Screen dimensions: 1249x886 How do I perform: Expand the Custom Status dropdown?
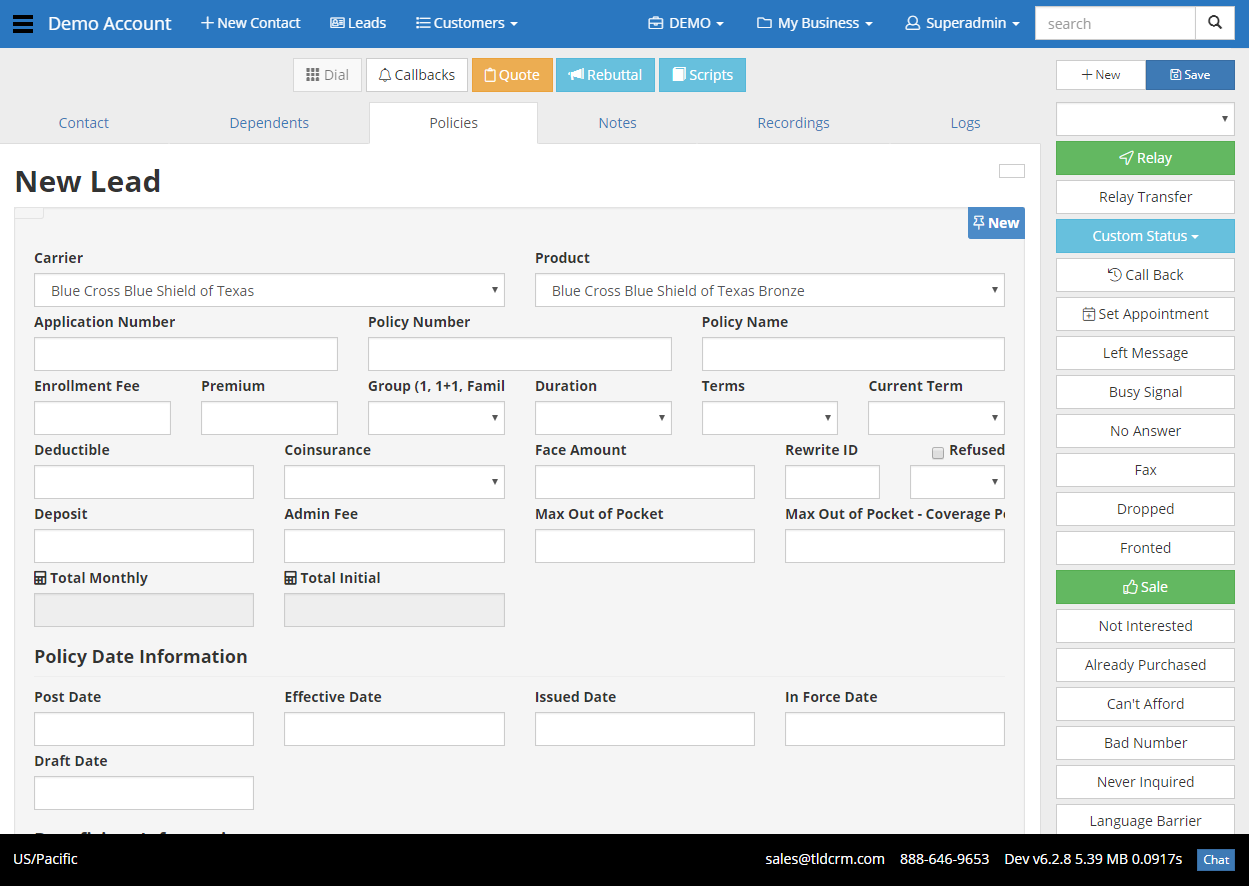[1144, 236]
